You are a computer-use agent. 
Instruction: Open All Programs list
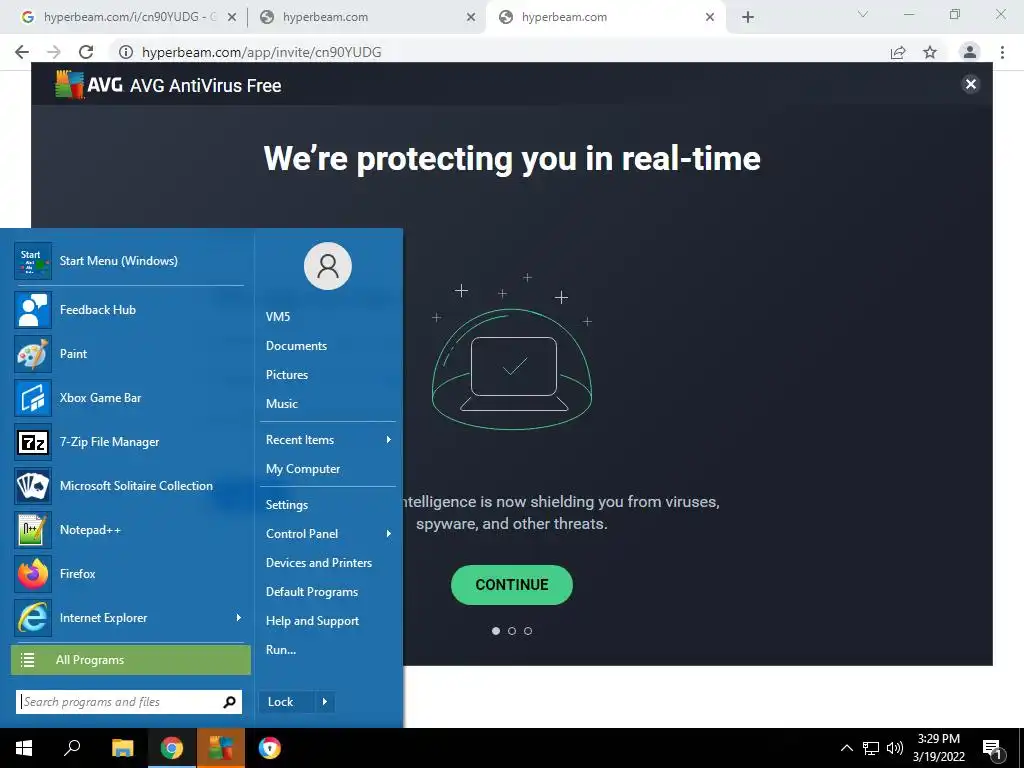pos(131,660)
